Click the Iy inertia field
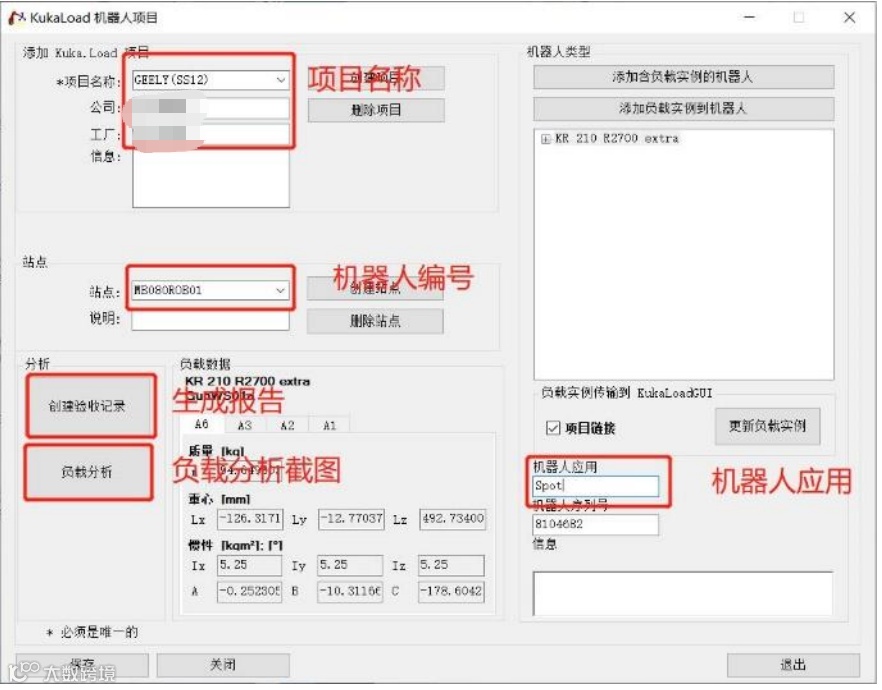Screen dimensions: 882x690 point(350,565)
